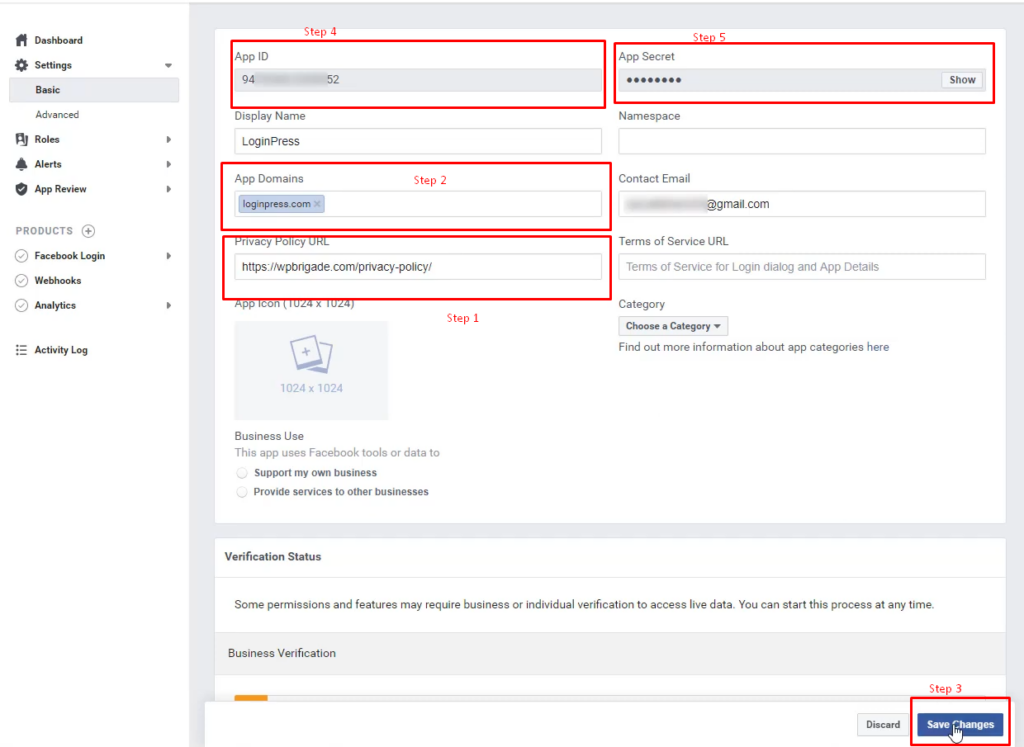Screen dimensions: 1024x747
Task: Open Dashboard in the sidebar
Action: 58,40
